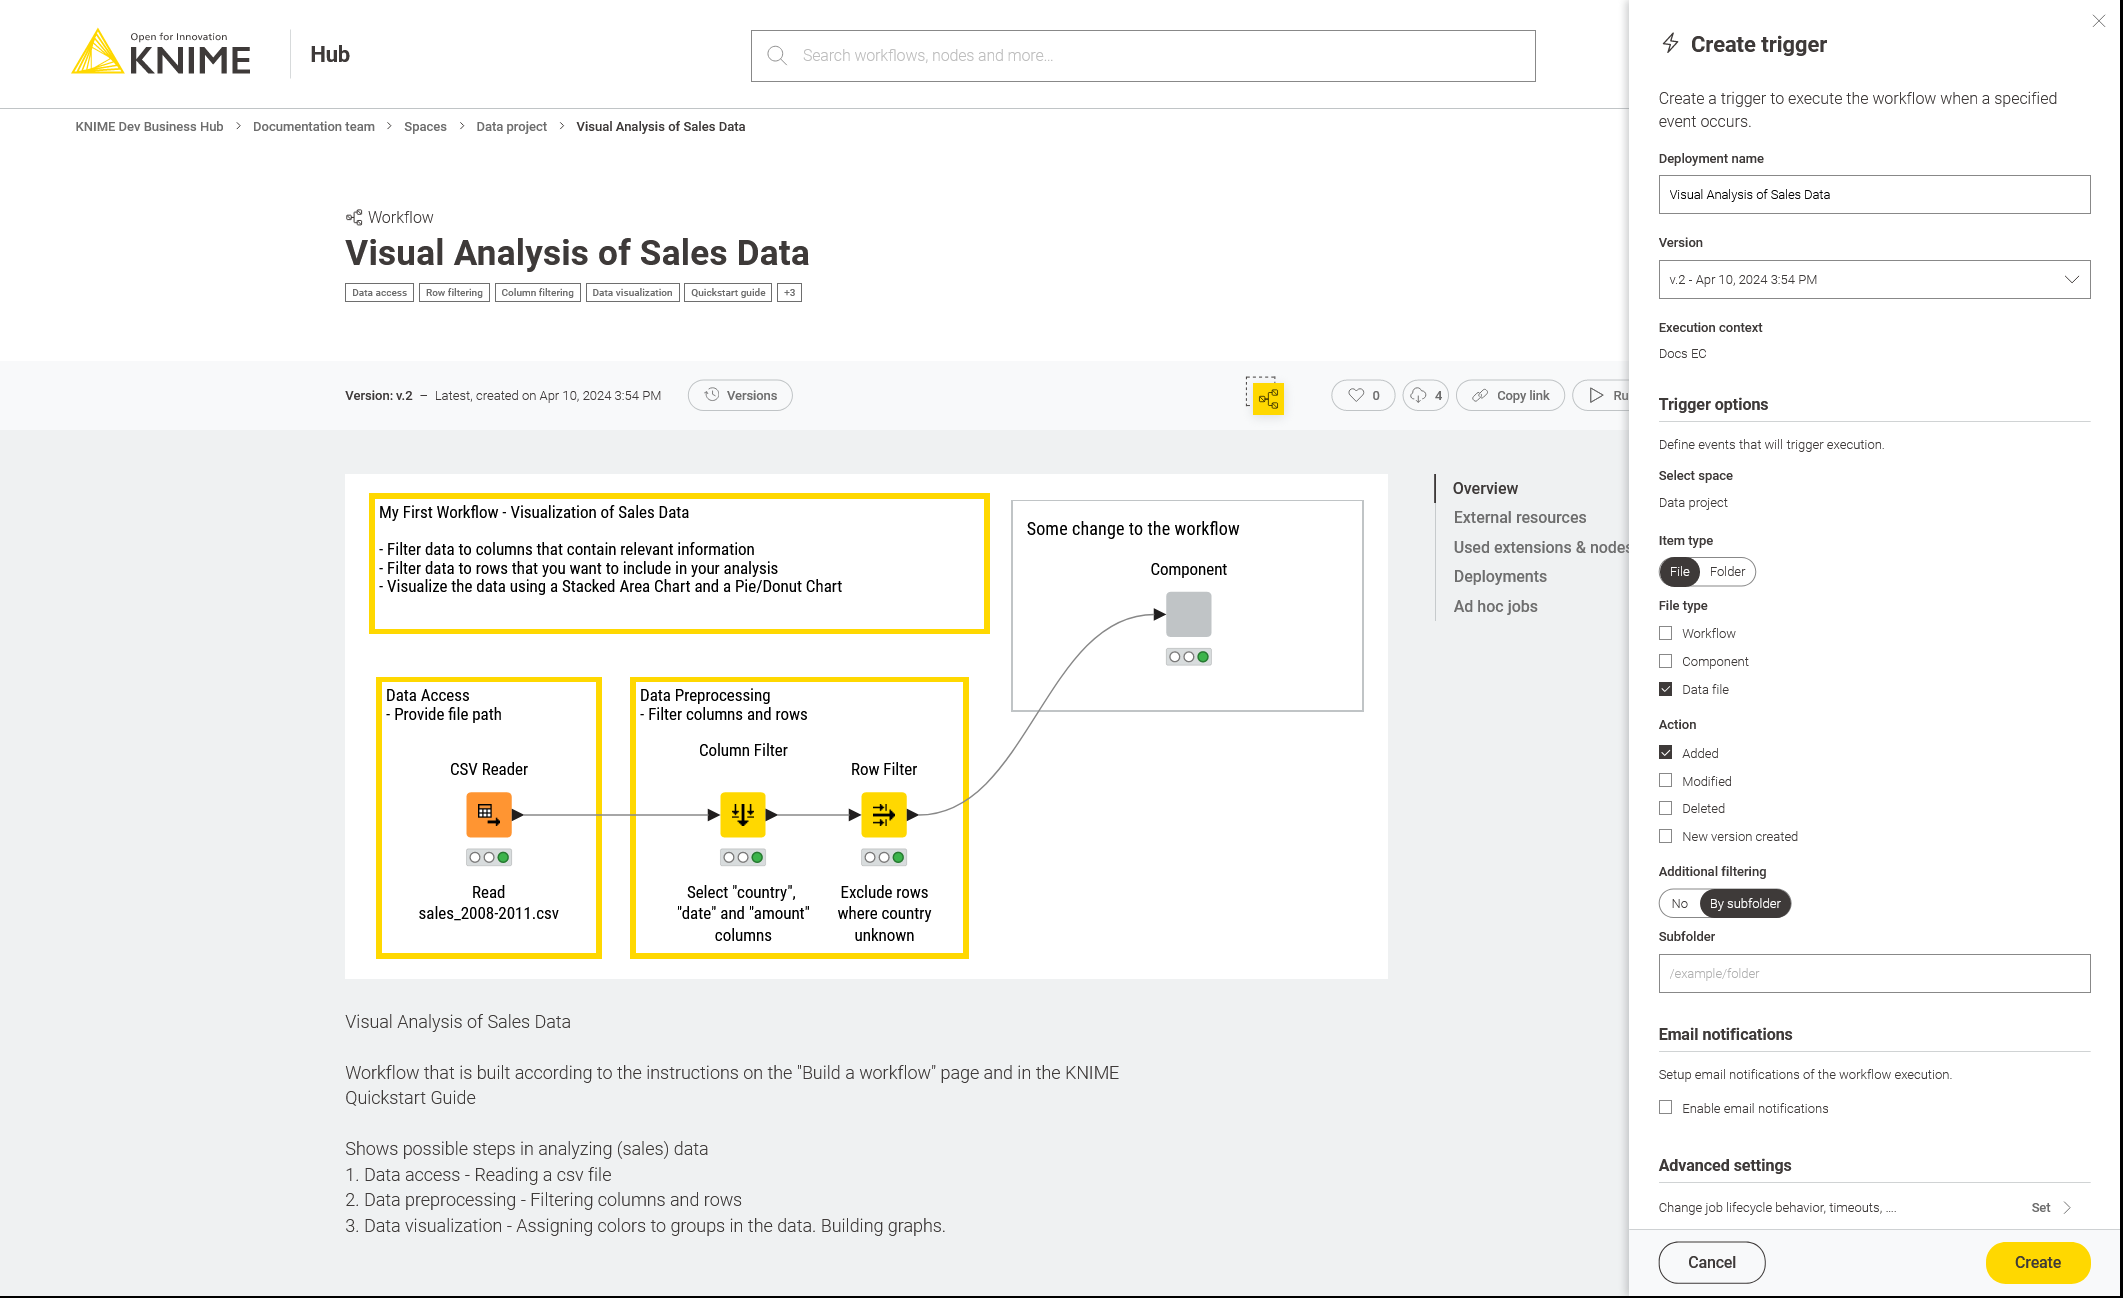Click the Versions button

[740, 395]
